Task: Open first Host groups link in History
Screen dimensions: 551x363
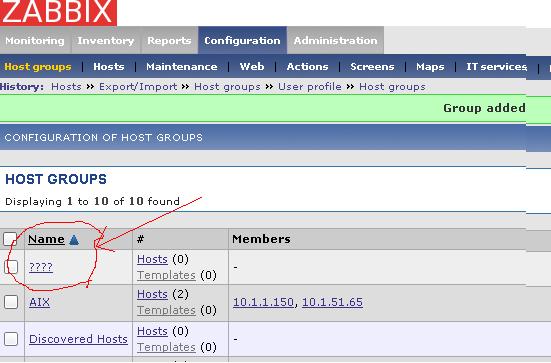Action: tap(227, 87)
